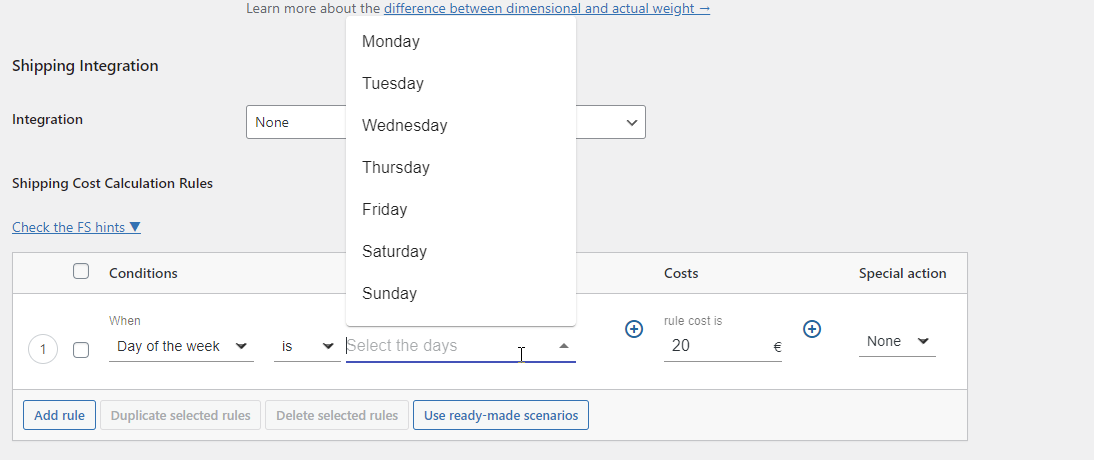Focus the rule cost is input field

722,346
